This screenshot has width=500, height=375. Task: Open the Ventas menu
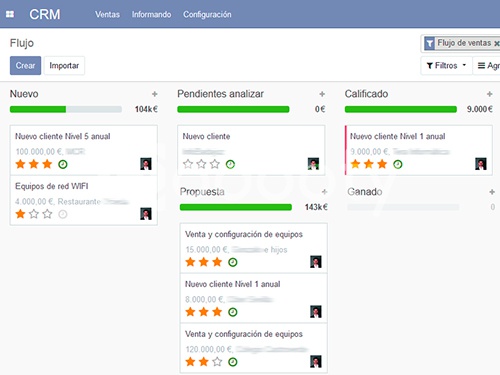coord(107,15)
